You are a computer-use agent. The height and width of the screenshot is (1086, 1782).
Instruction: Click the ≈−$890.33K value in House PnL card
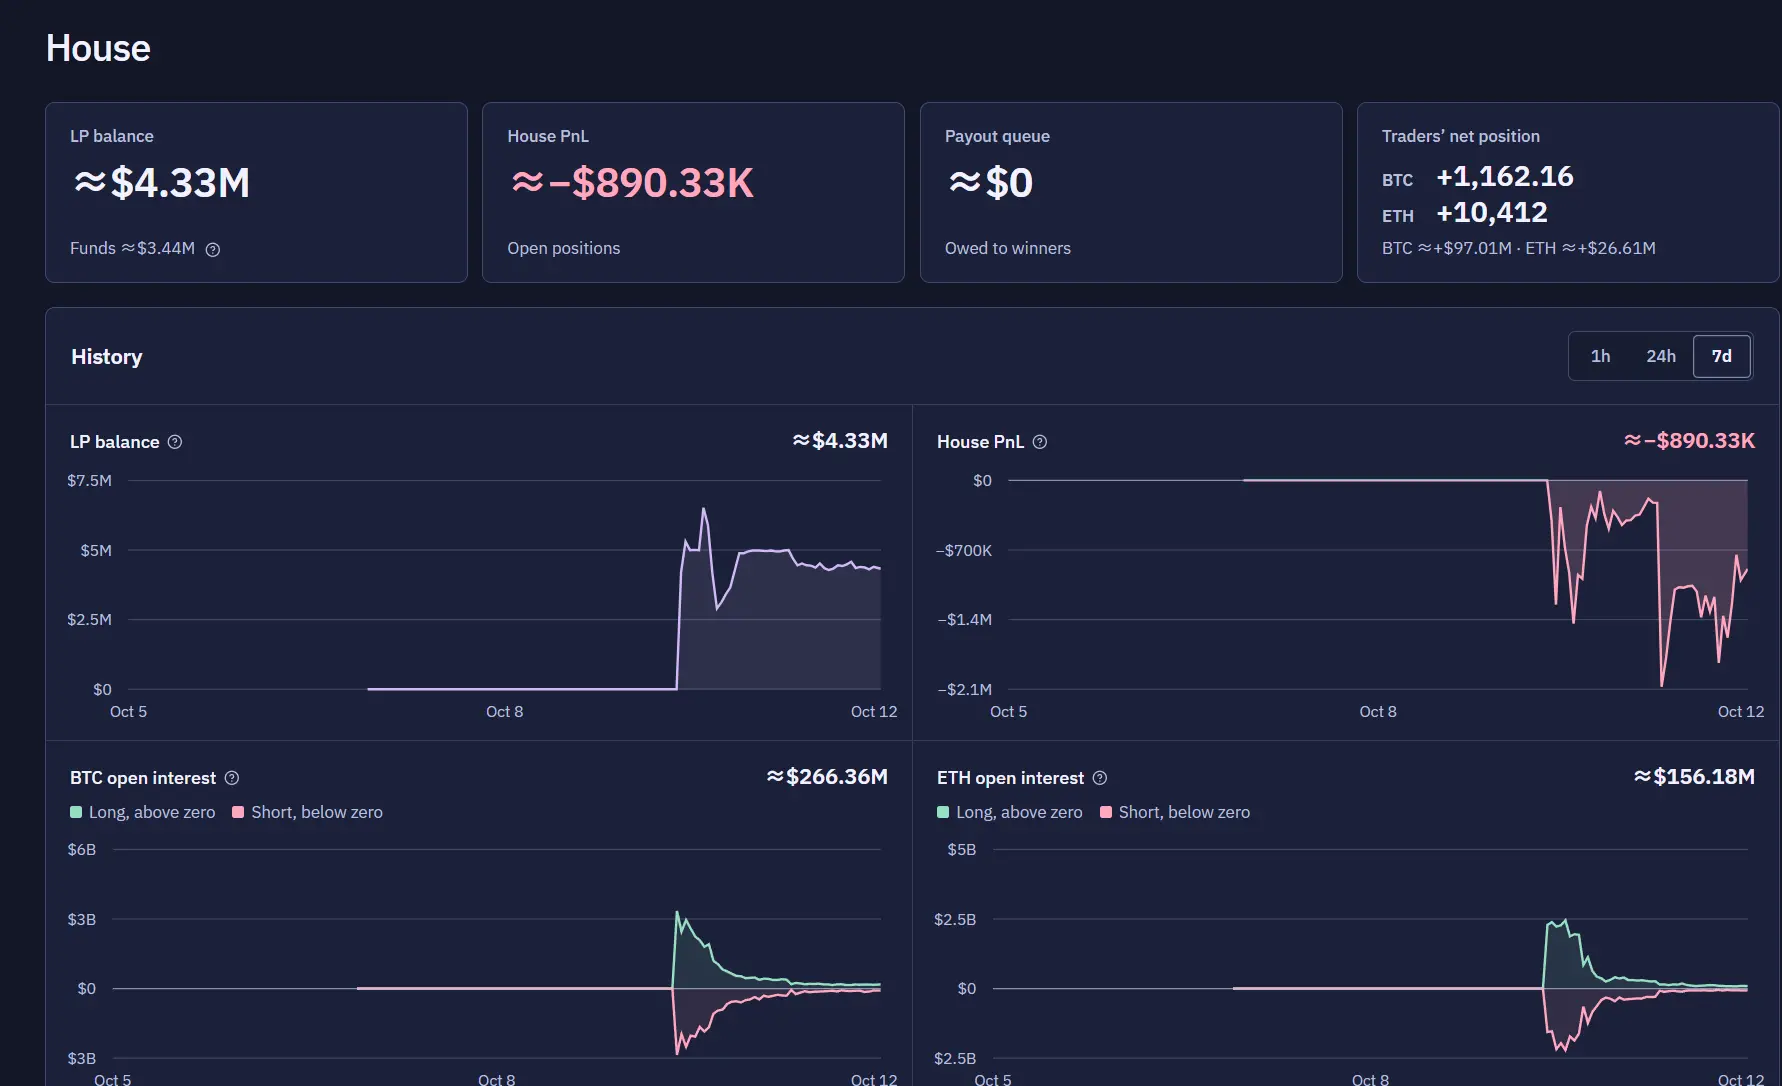(632, 183)
